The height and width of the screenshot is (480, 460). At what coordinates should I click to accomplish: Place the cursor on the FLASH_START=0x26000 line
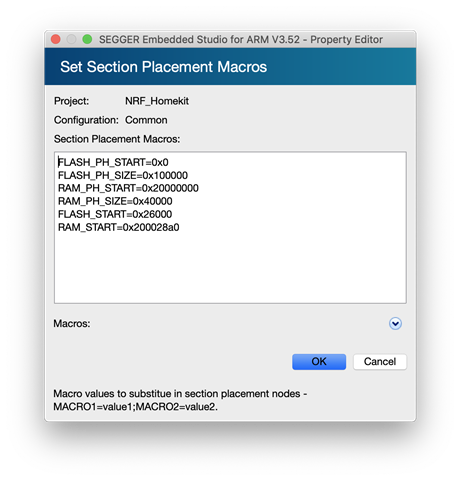click(x=115, y=214)
